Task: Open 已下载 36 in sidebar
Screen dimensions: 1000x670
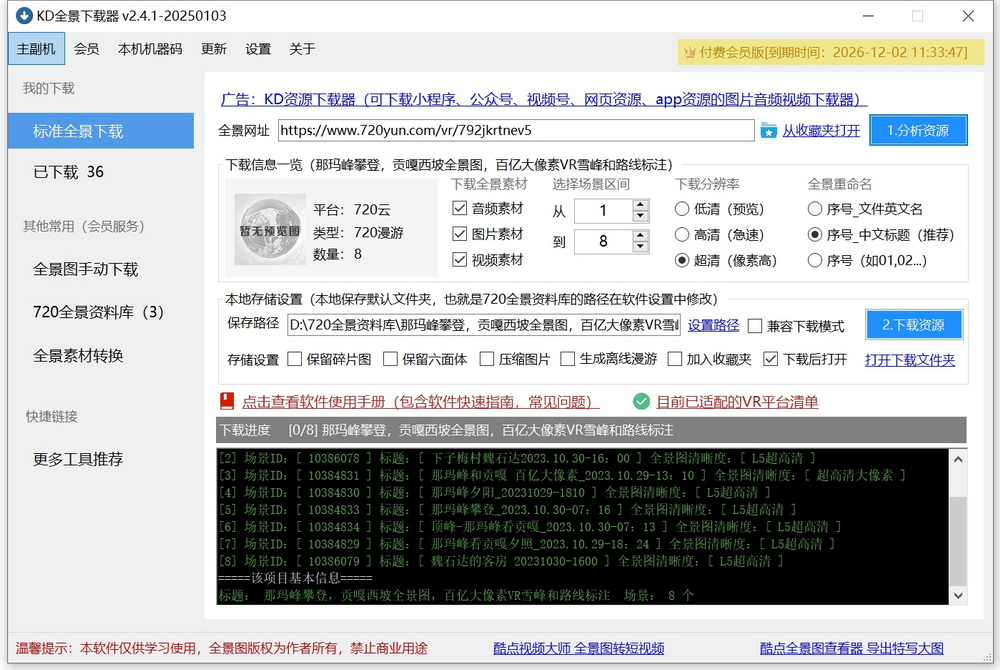Action: click(x=68, y=171)
